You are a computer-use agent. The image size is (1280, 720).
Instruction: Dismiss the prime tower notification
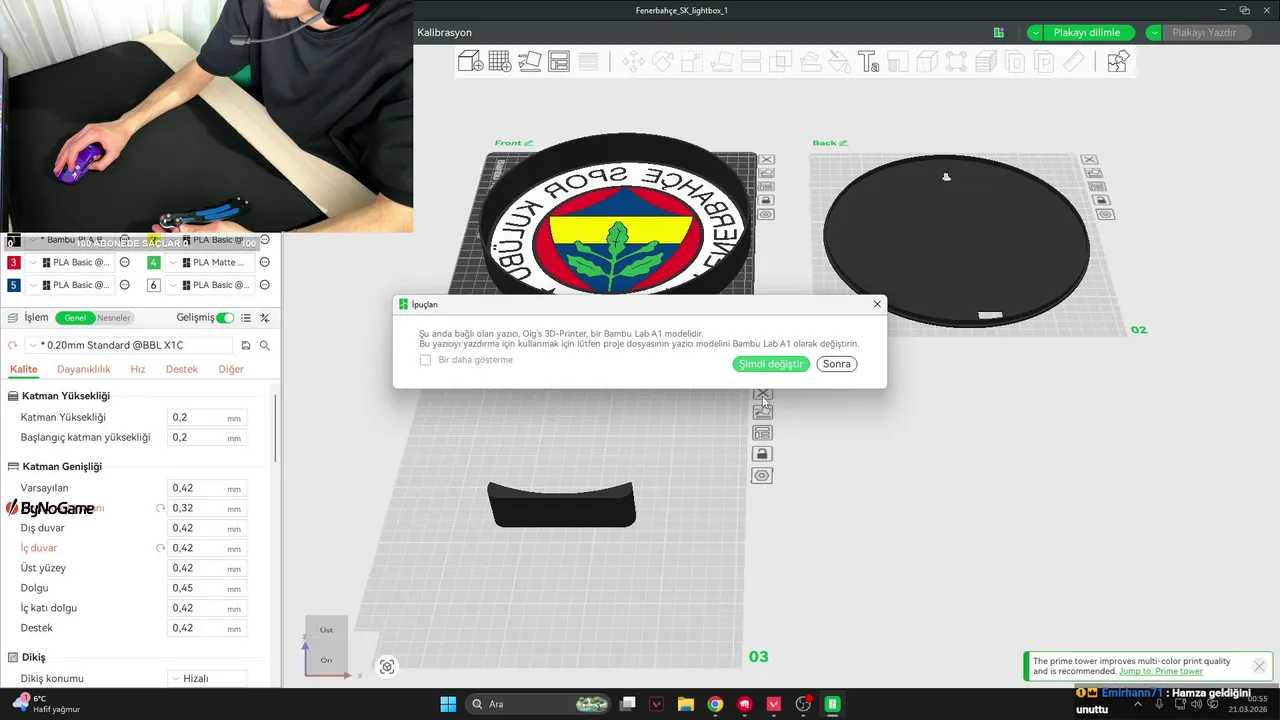(1259, 666)
